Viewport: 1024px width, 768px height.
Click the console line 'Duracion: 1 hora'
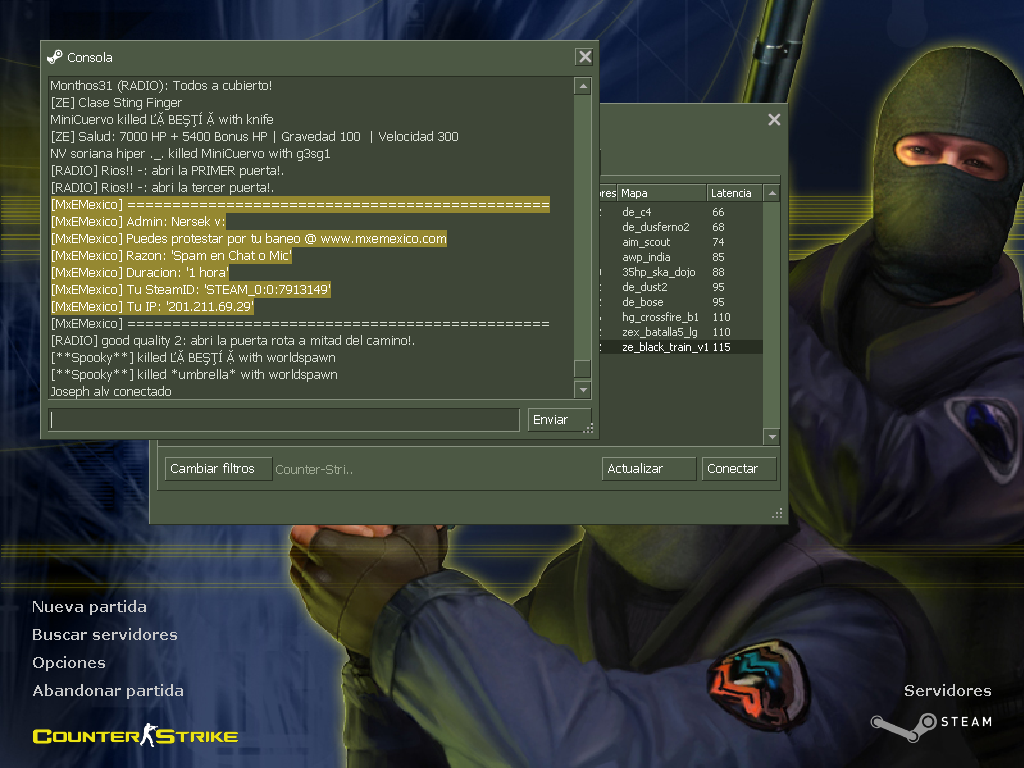pyautogui.click(x=140, y=272)
